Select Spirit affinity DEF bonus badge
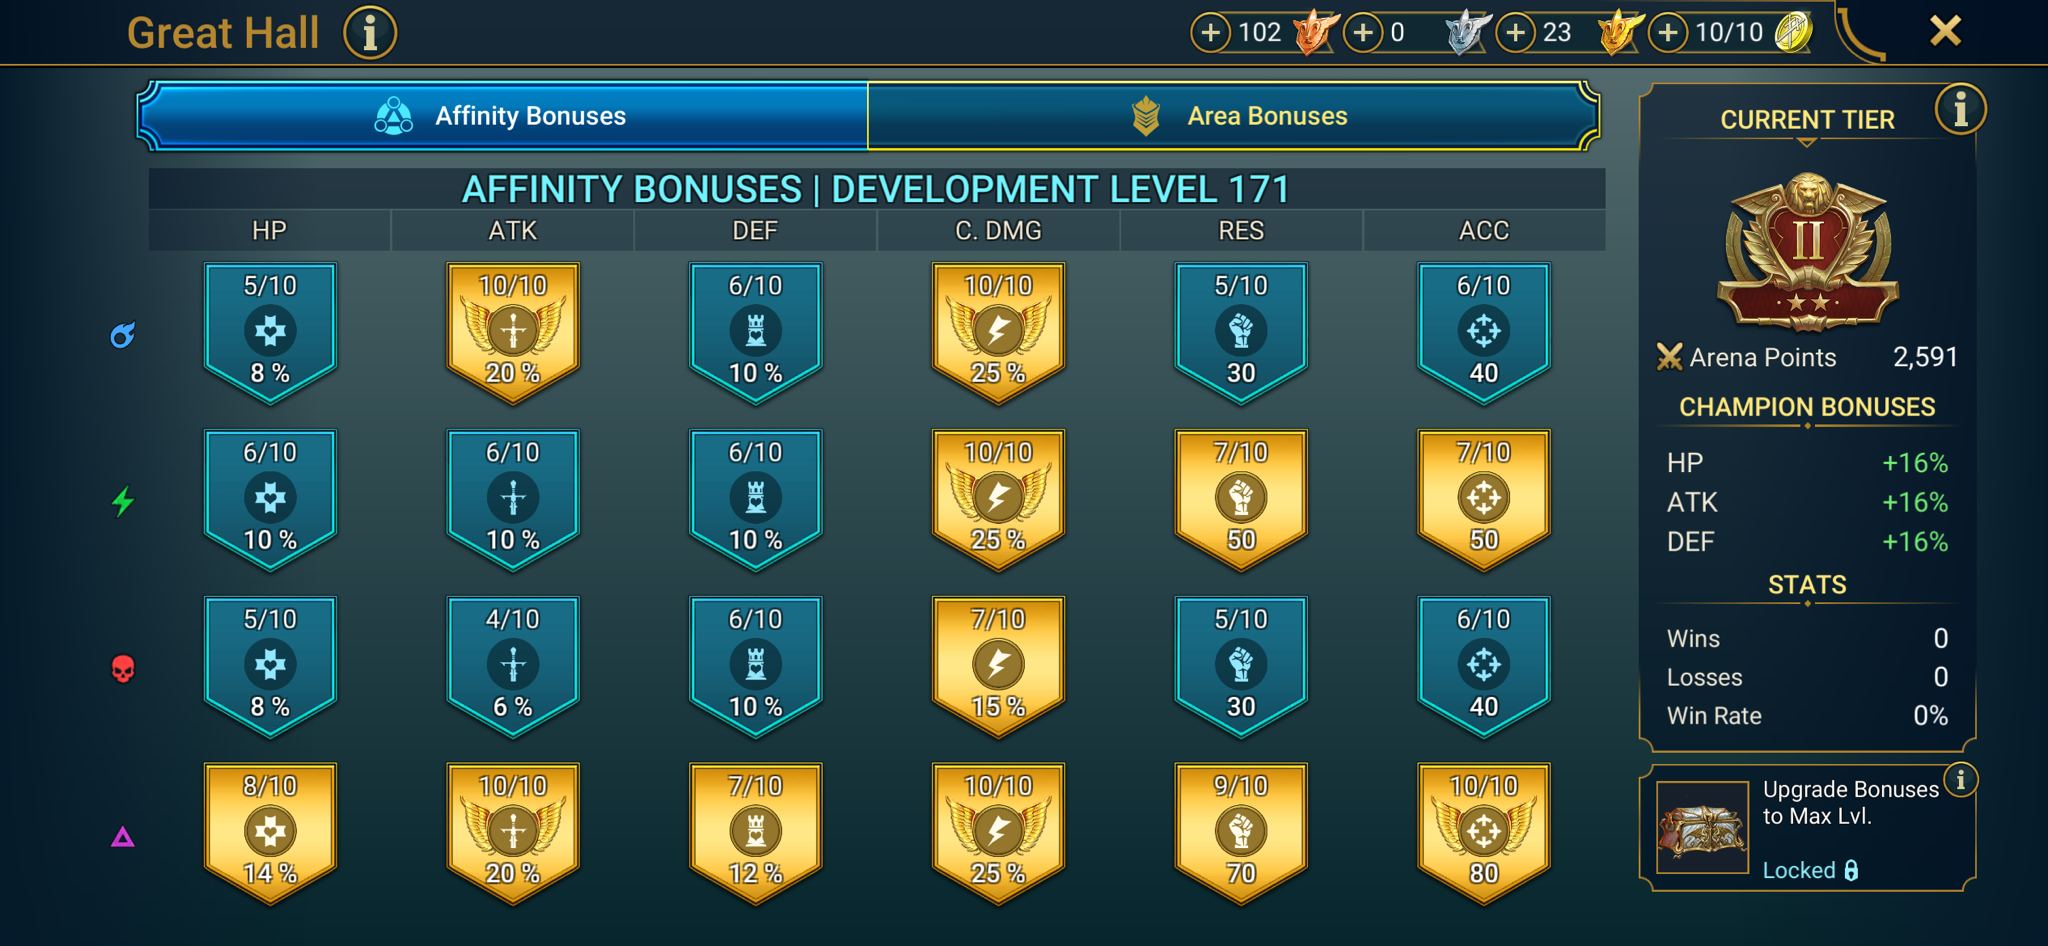Image resolution: width=2048 pixels, height=946 pixels. 756,500
